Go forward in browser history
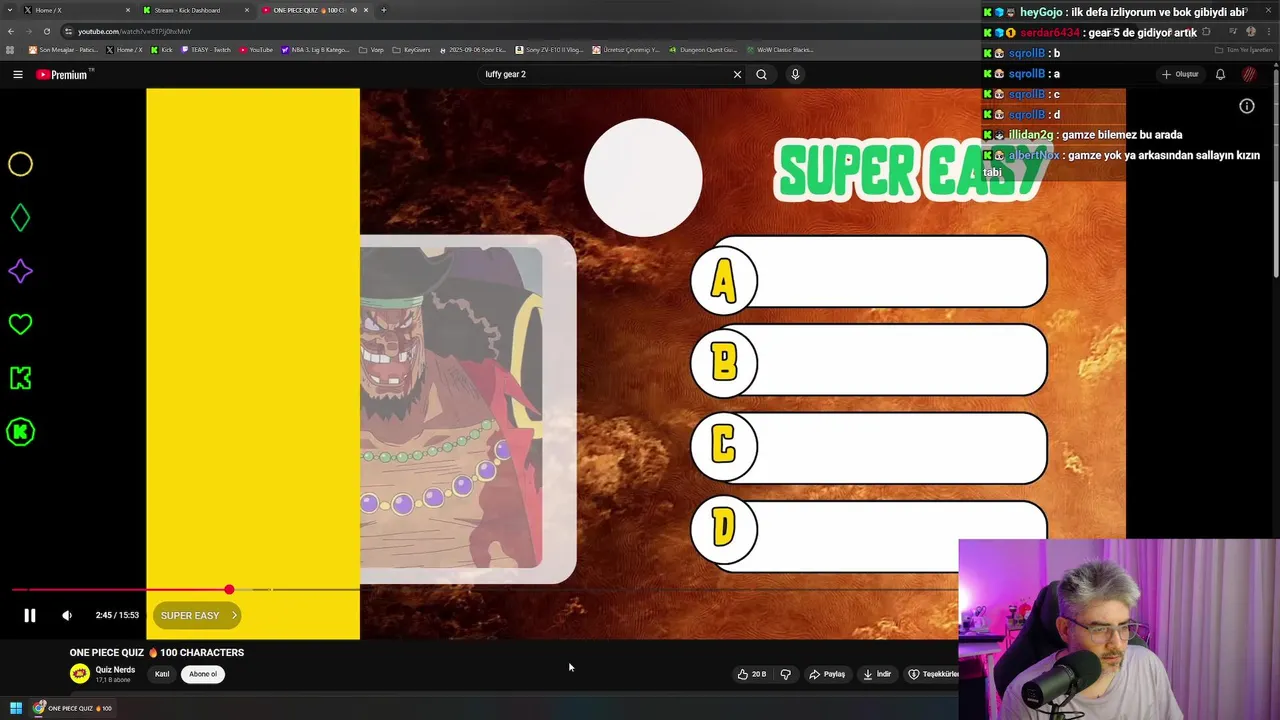Viewport: 1280px width, 720px height. [28, 31]
